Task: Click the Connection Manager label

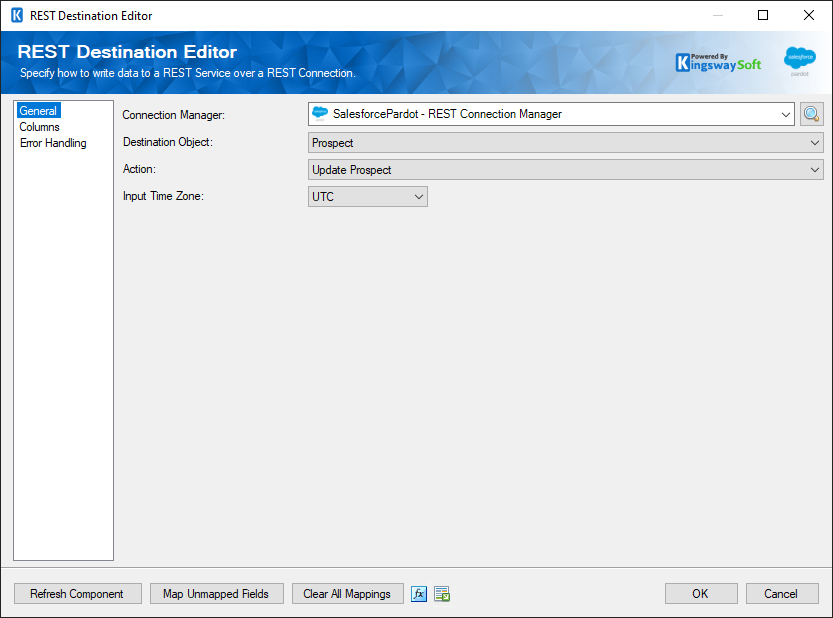Action: coord(174,115)
